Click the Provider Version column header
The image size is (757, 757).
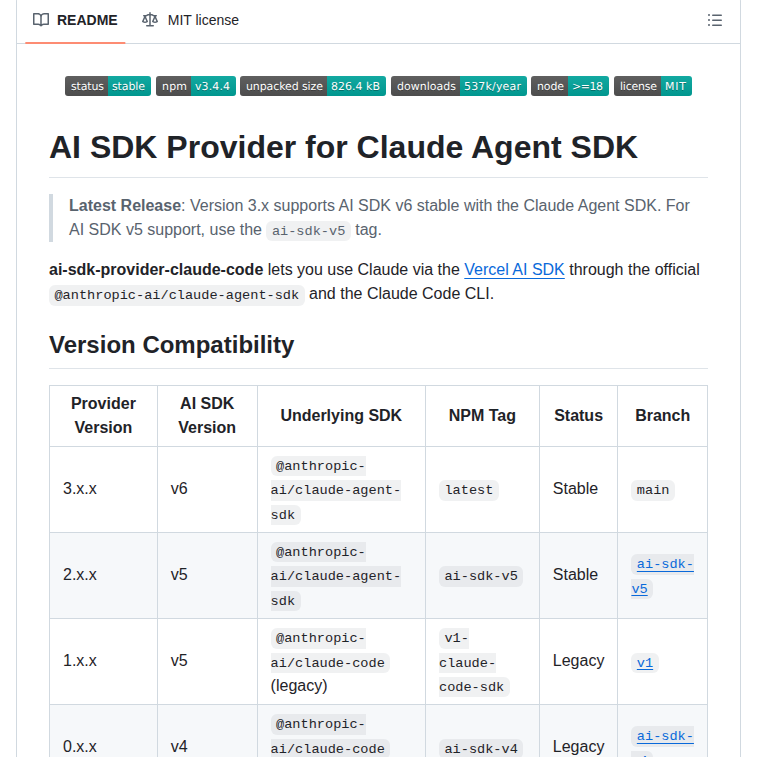tap(103, 416)
